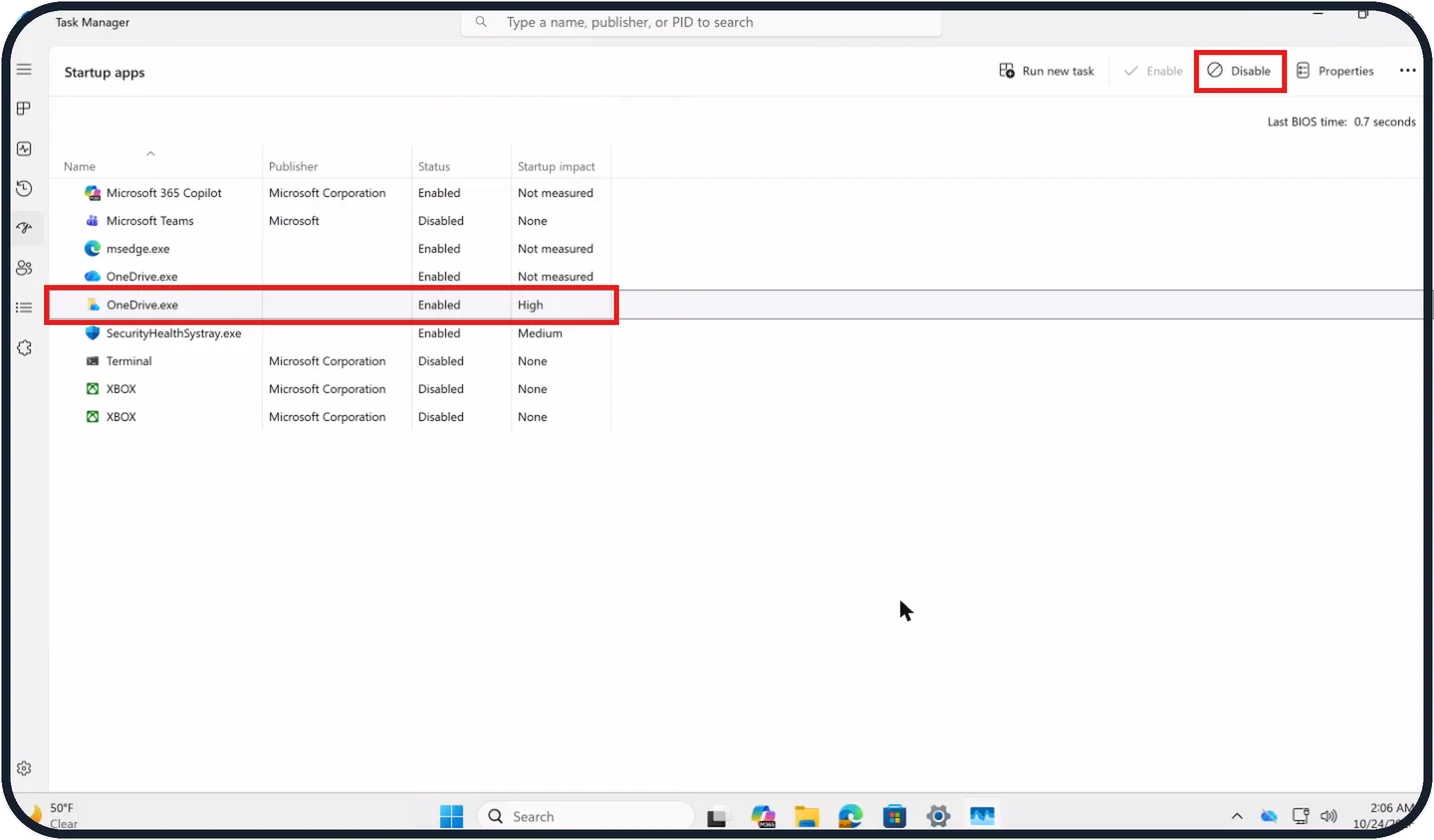Open App history from sidebar
1434x840 pixels.
(24, 188)
